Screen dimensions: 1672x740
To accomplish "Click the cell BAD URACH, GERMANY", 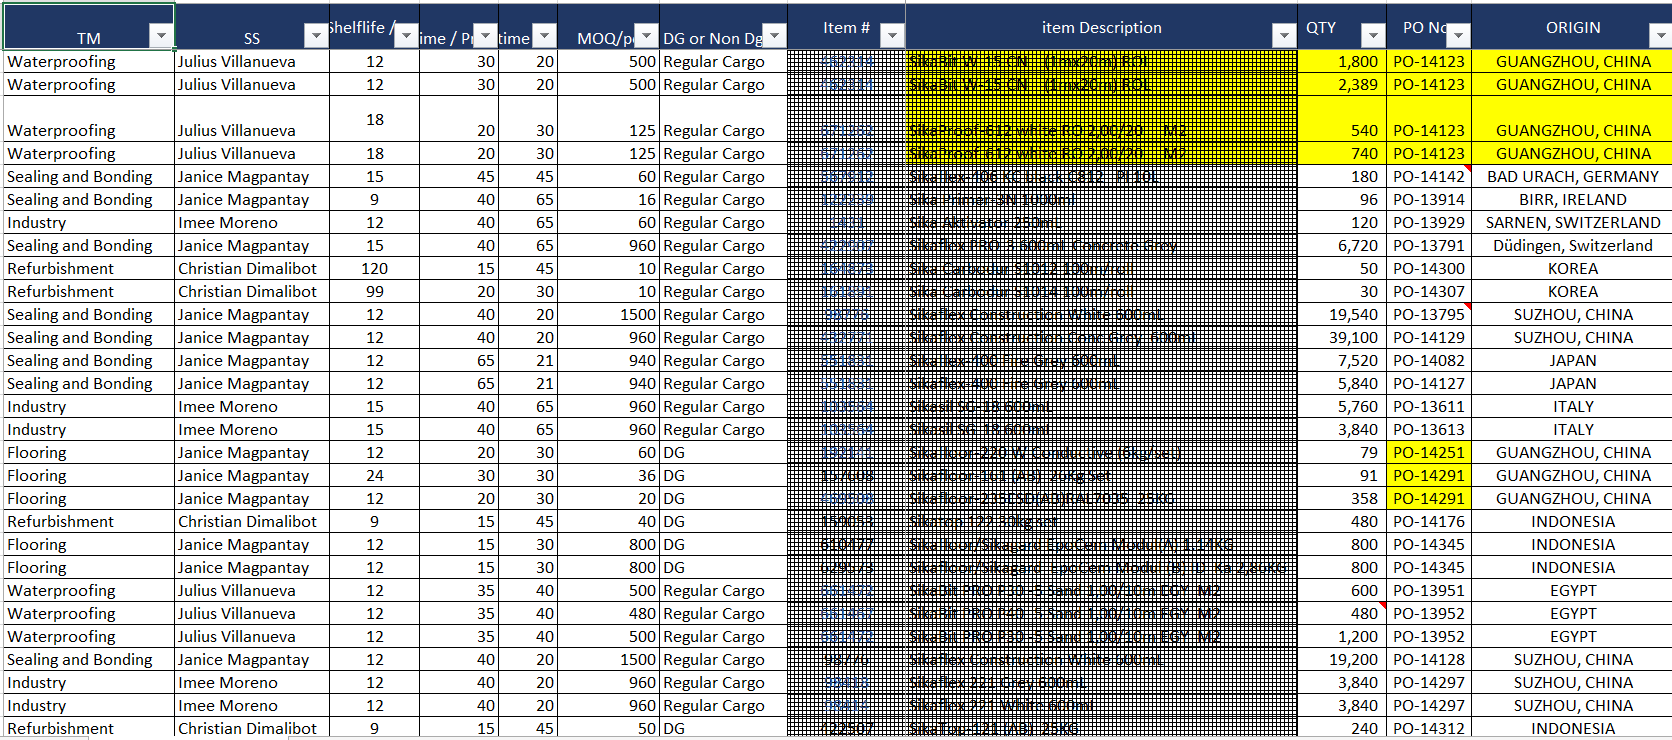I will [1572, 177].
